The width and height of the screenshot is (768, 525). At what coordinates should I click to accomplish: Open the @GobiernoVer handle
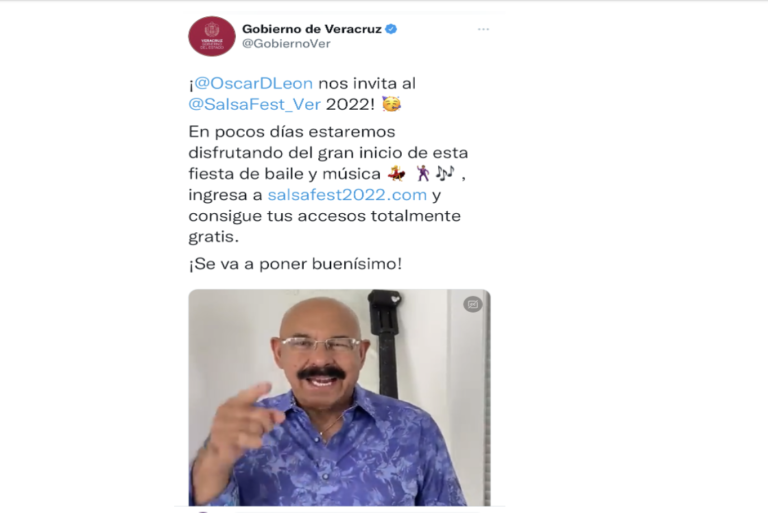pyautogui.click(x=287, y=44)
